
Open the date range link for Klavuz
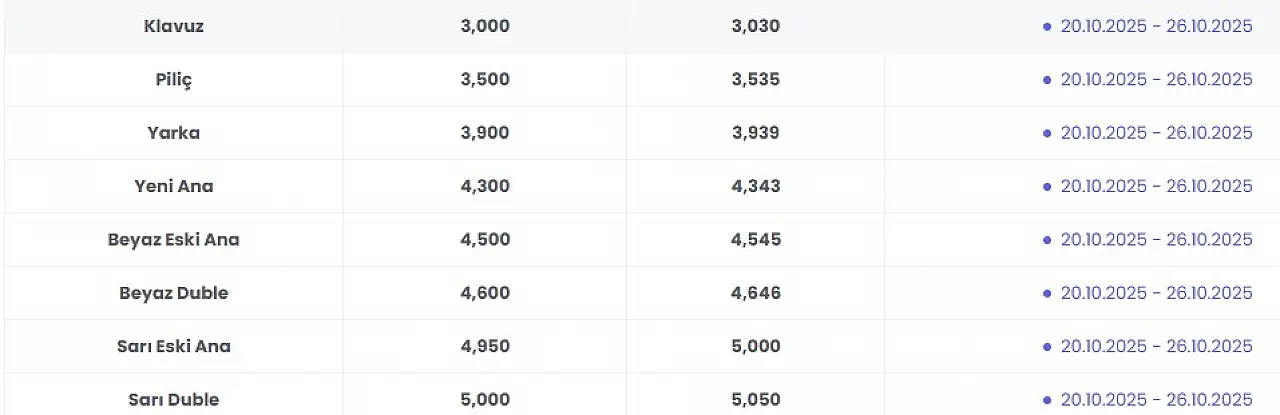[1156, 27]
